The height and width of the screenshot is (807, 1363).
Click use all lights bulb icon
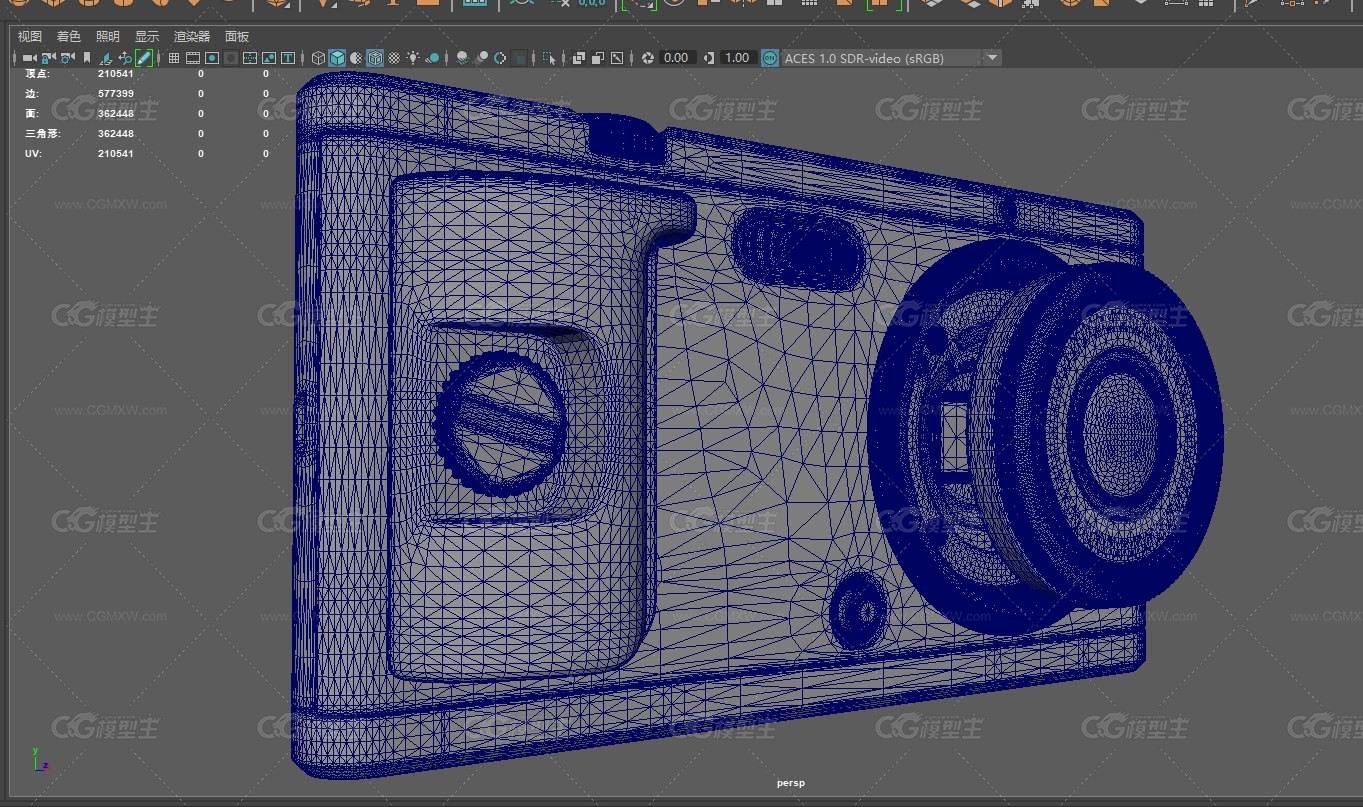[413, 58]
